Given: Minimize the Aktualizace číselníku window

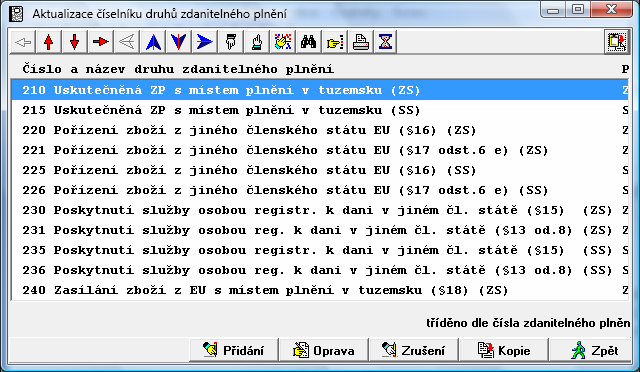Looking at the screenshot, I should tap(553, 10).
